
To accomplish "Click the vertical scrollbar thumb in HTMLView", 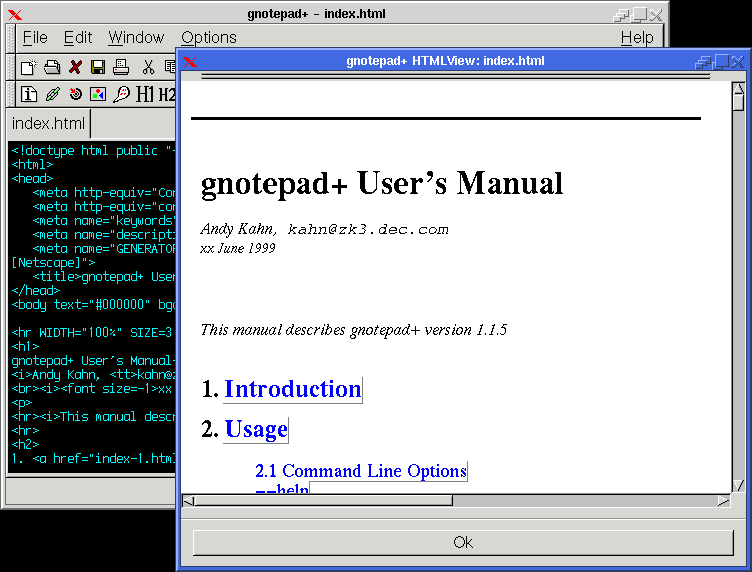I will pyautogui.click(x=739, y=103).
